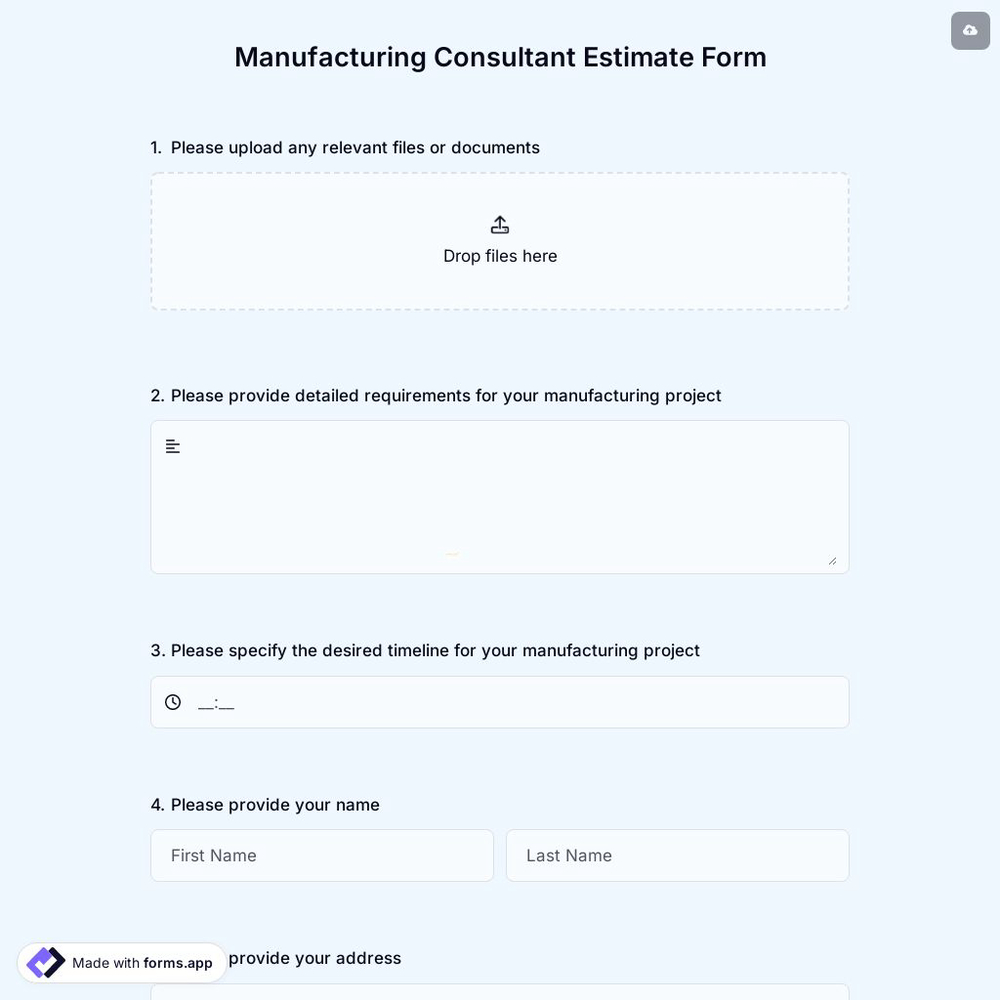Click question 3 about desired project timeline
Screen dimensions: 1000x1000
[x=425, y=650]
